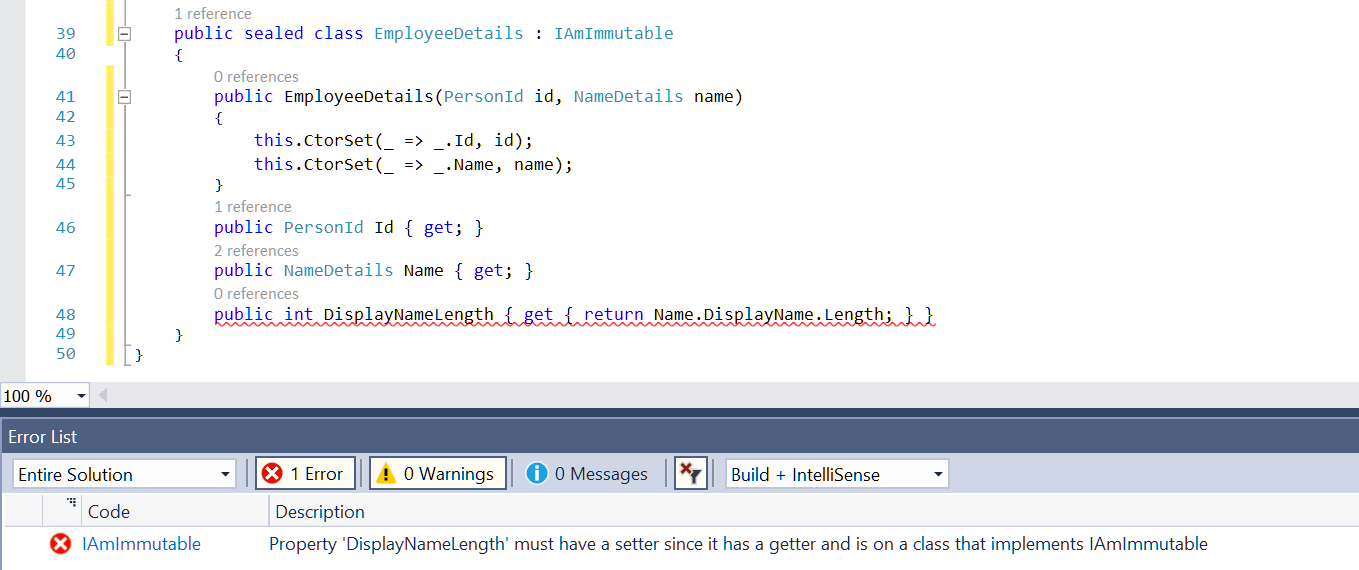
Task: Collapse the EmployeeDetails class outline
Action: [125, 34]
